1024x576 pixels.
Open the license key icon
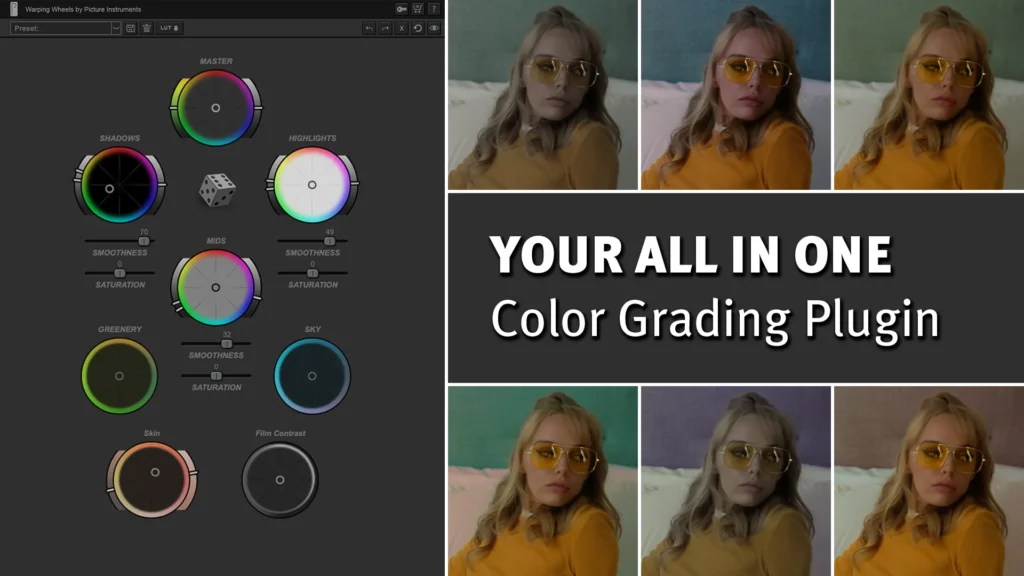tap(401, 9)
